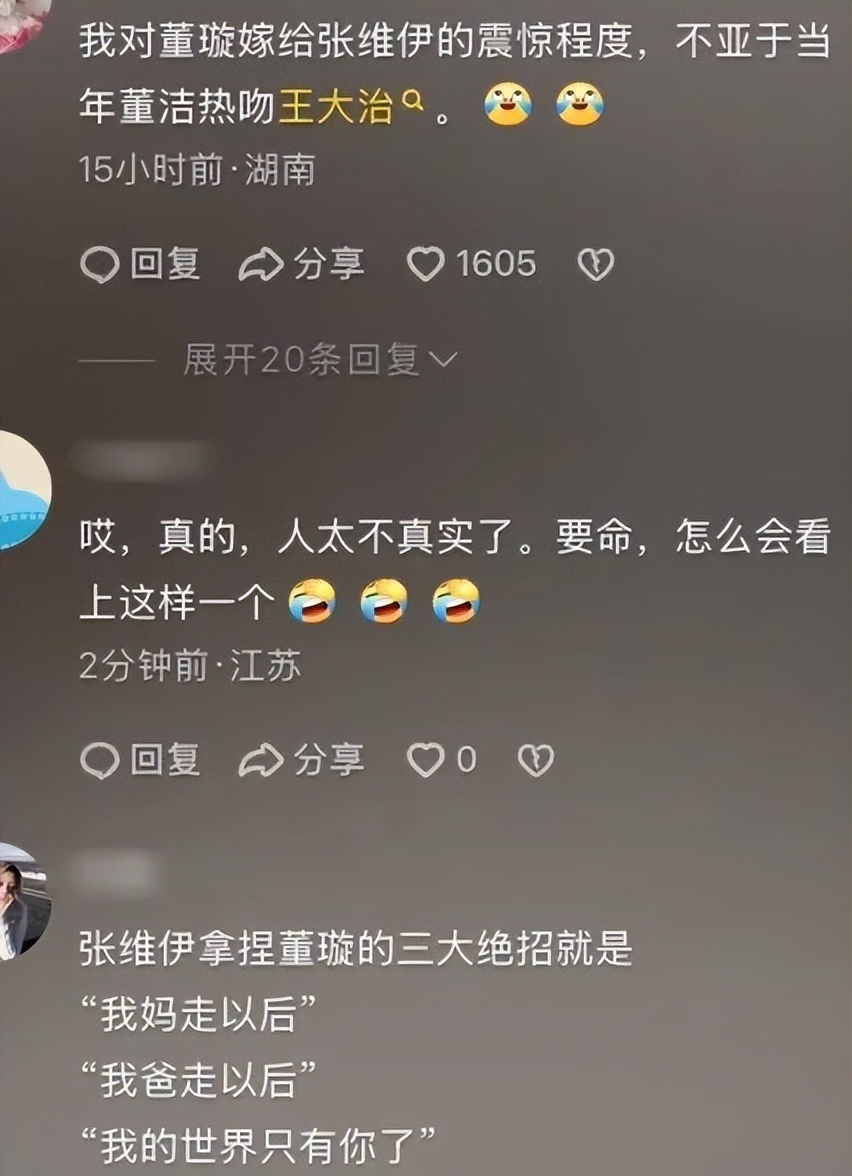Like the Jiangsu comment with 0 likes
852x1176 pixels.
pos(425,761)
